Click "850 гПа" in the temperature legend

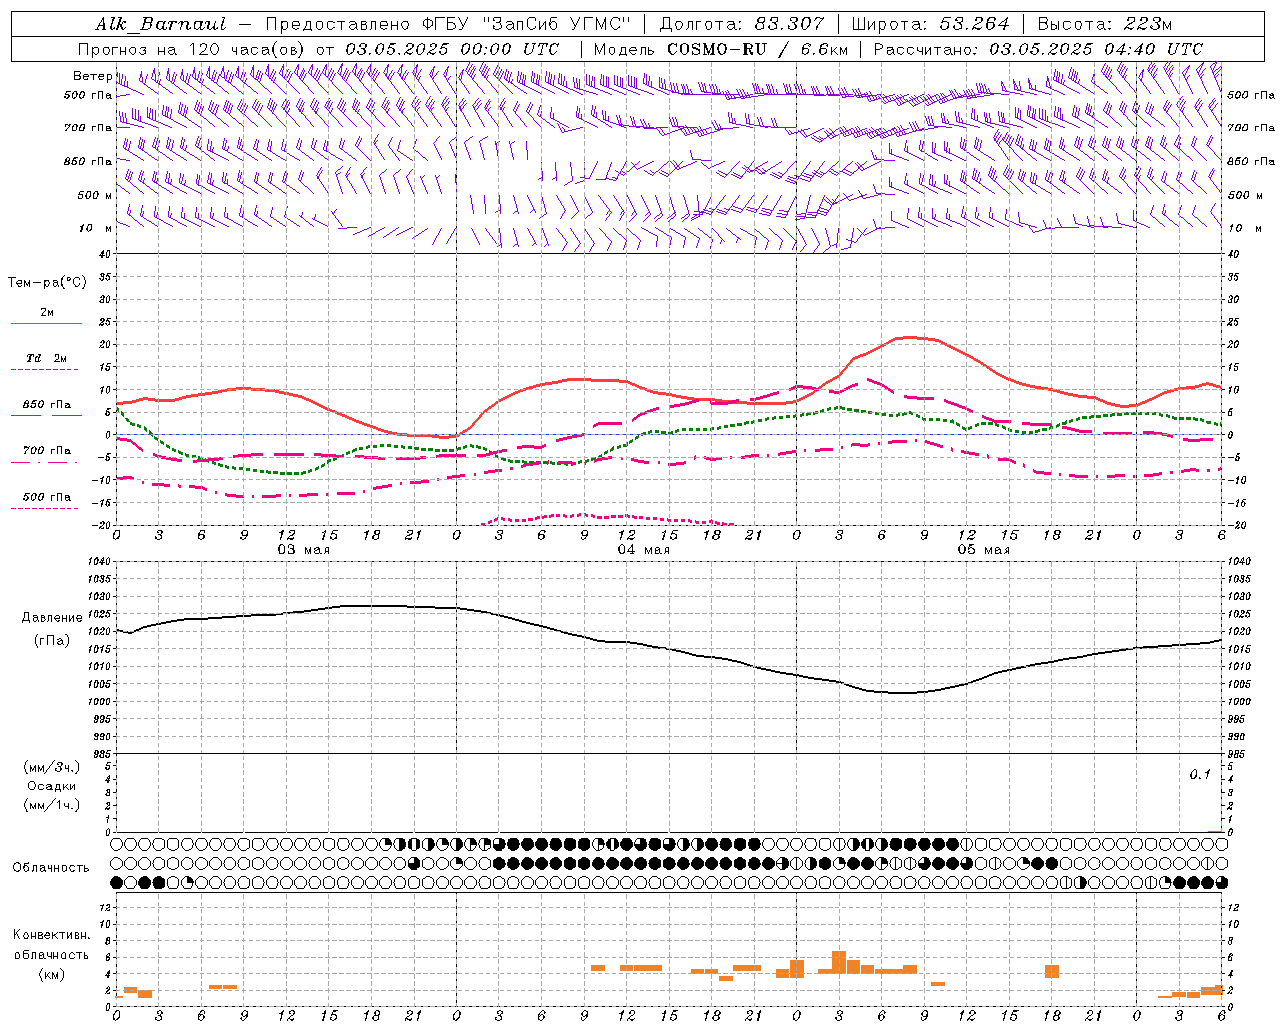click(x=46, y=405)
